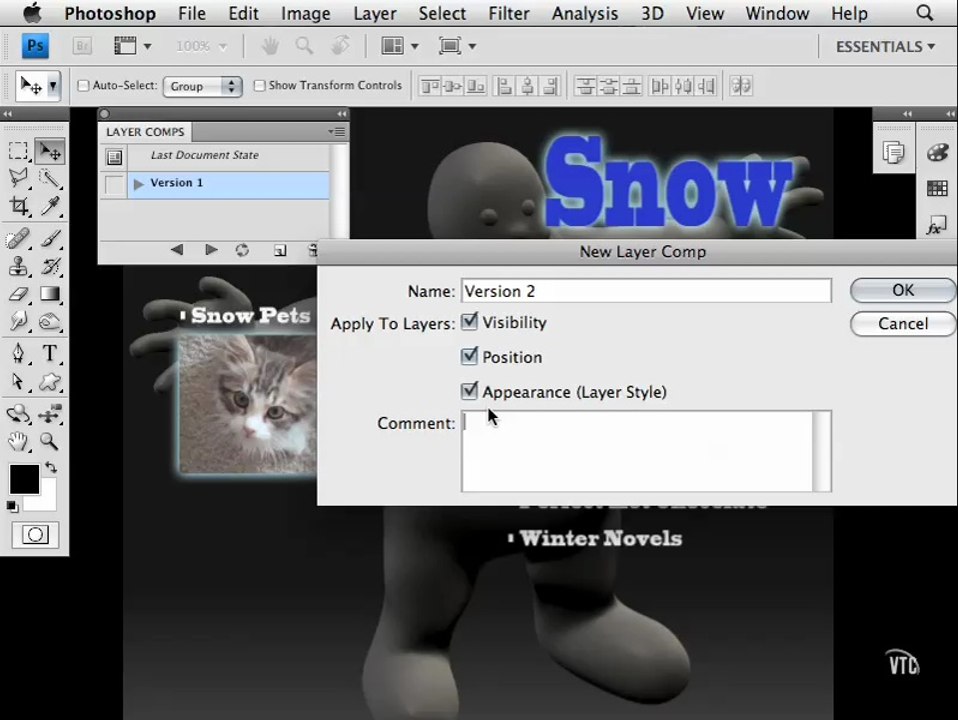The height and width of the screenshot is (720, 958).
Task: Open the Apple menu
Action: coord(32,13)
